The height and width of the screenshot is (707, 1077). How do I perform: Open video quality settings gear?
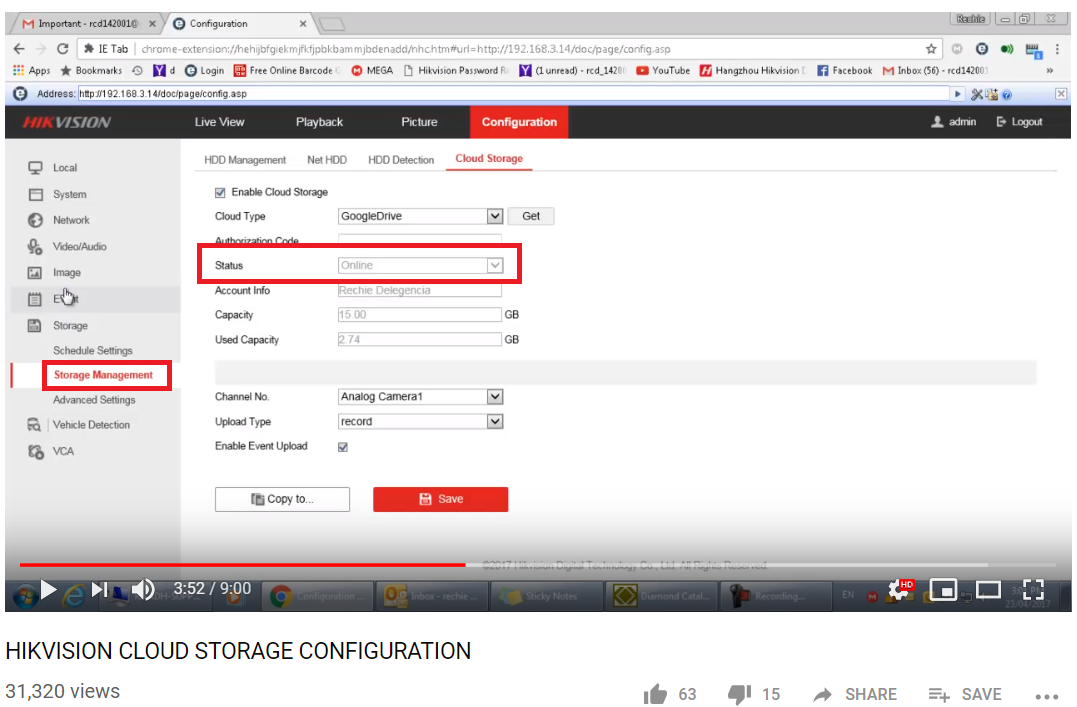pos(899,590)
